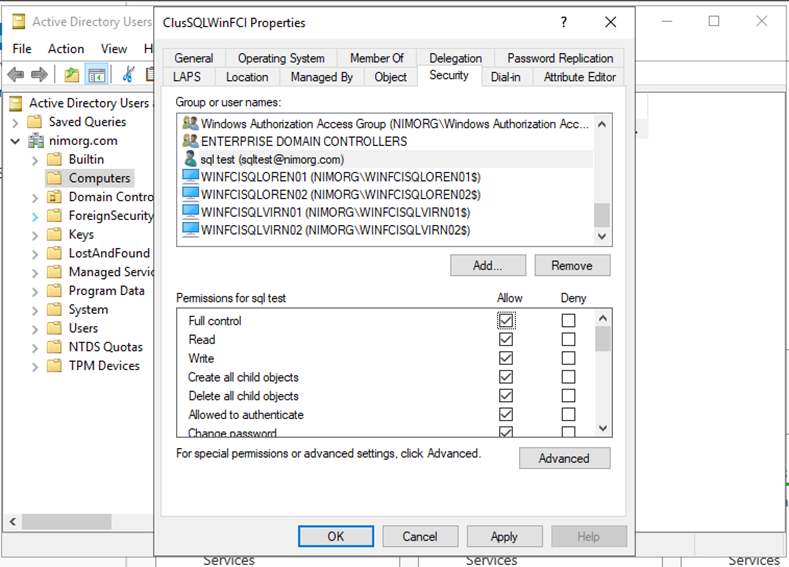Click the WINFCISQLVIRN01 computer icon
The image size is (789, 567).
click(190, 212)
